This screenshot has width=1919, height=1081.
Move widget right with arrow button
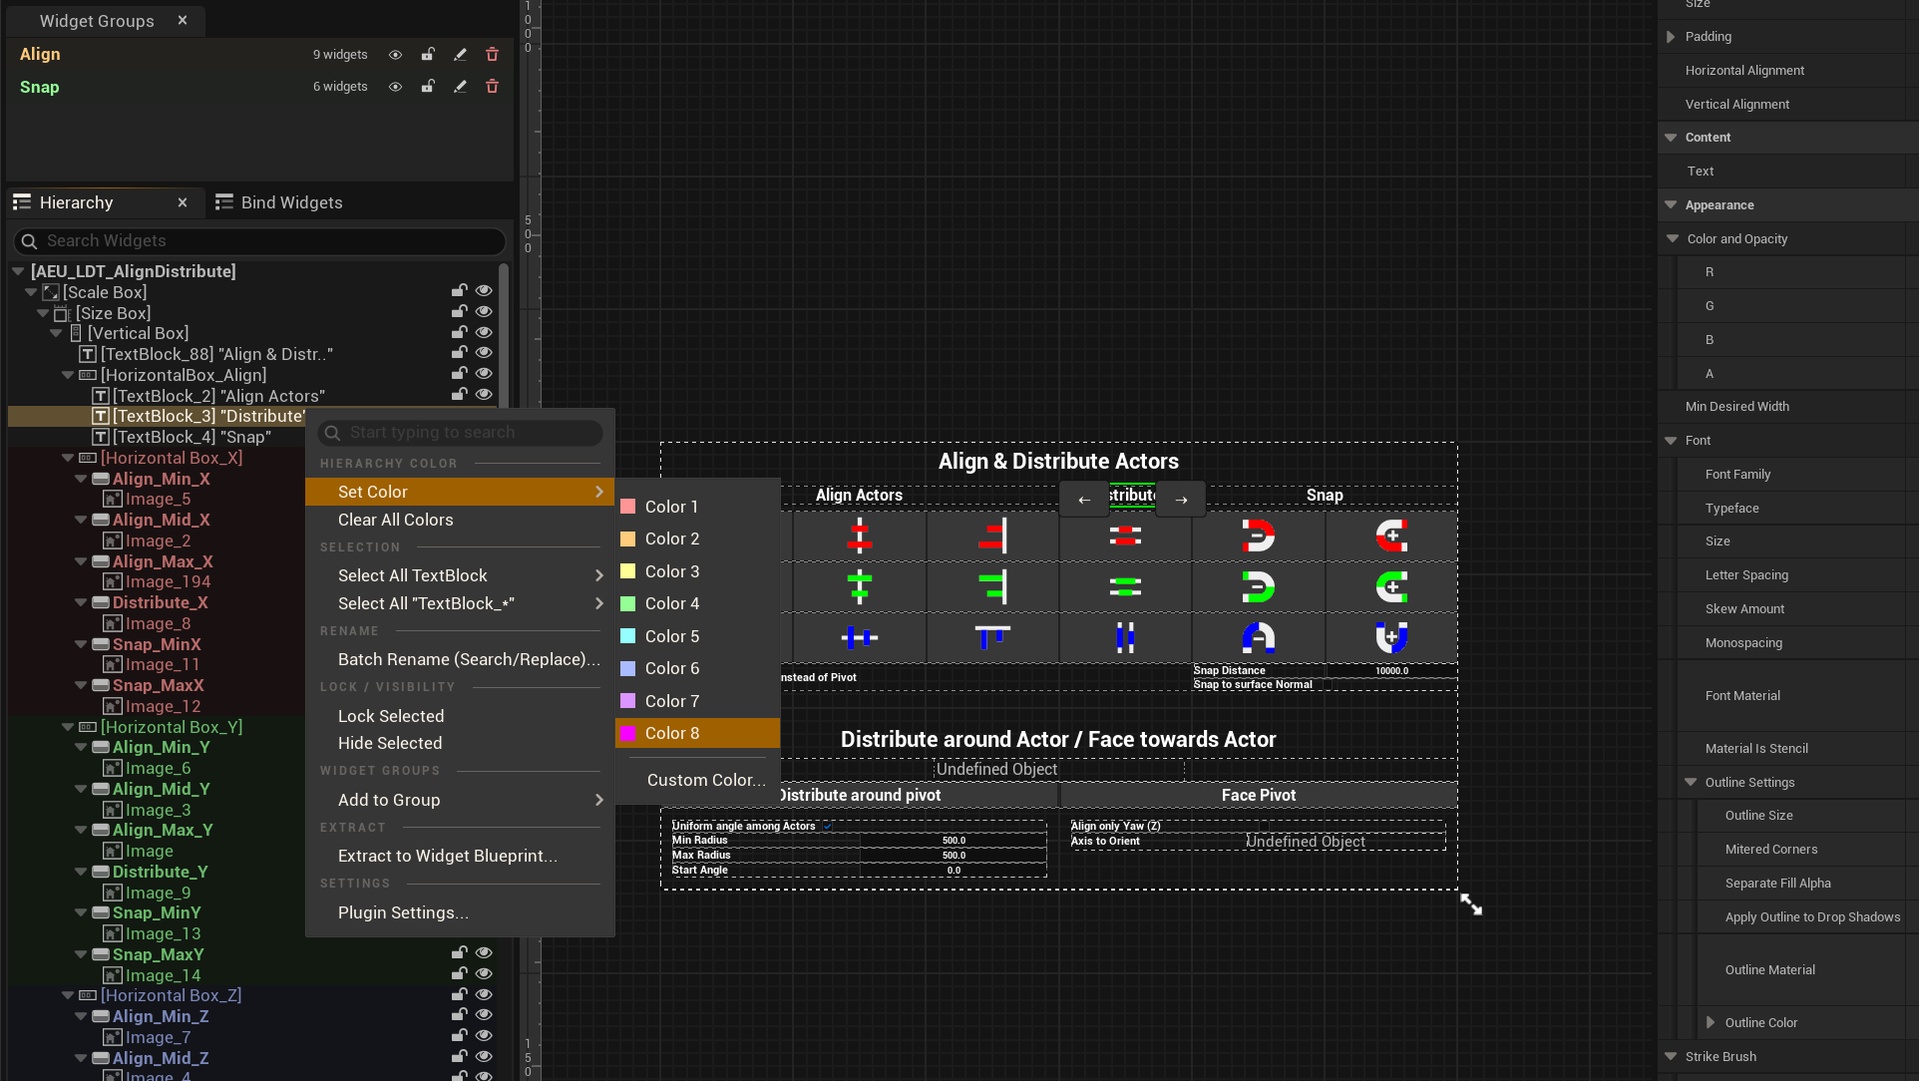click(x=1181, y=499)
